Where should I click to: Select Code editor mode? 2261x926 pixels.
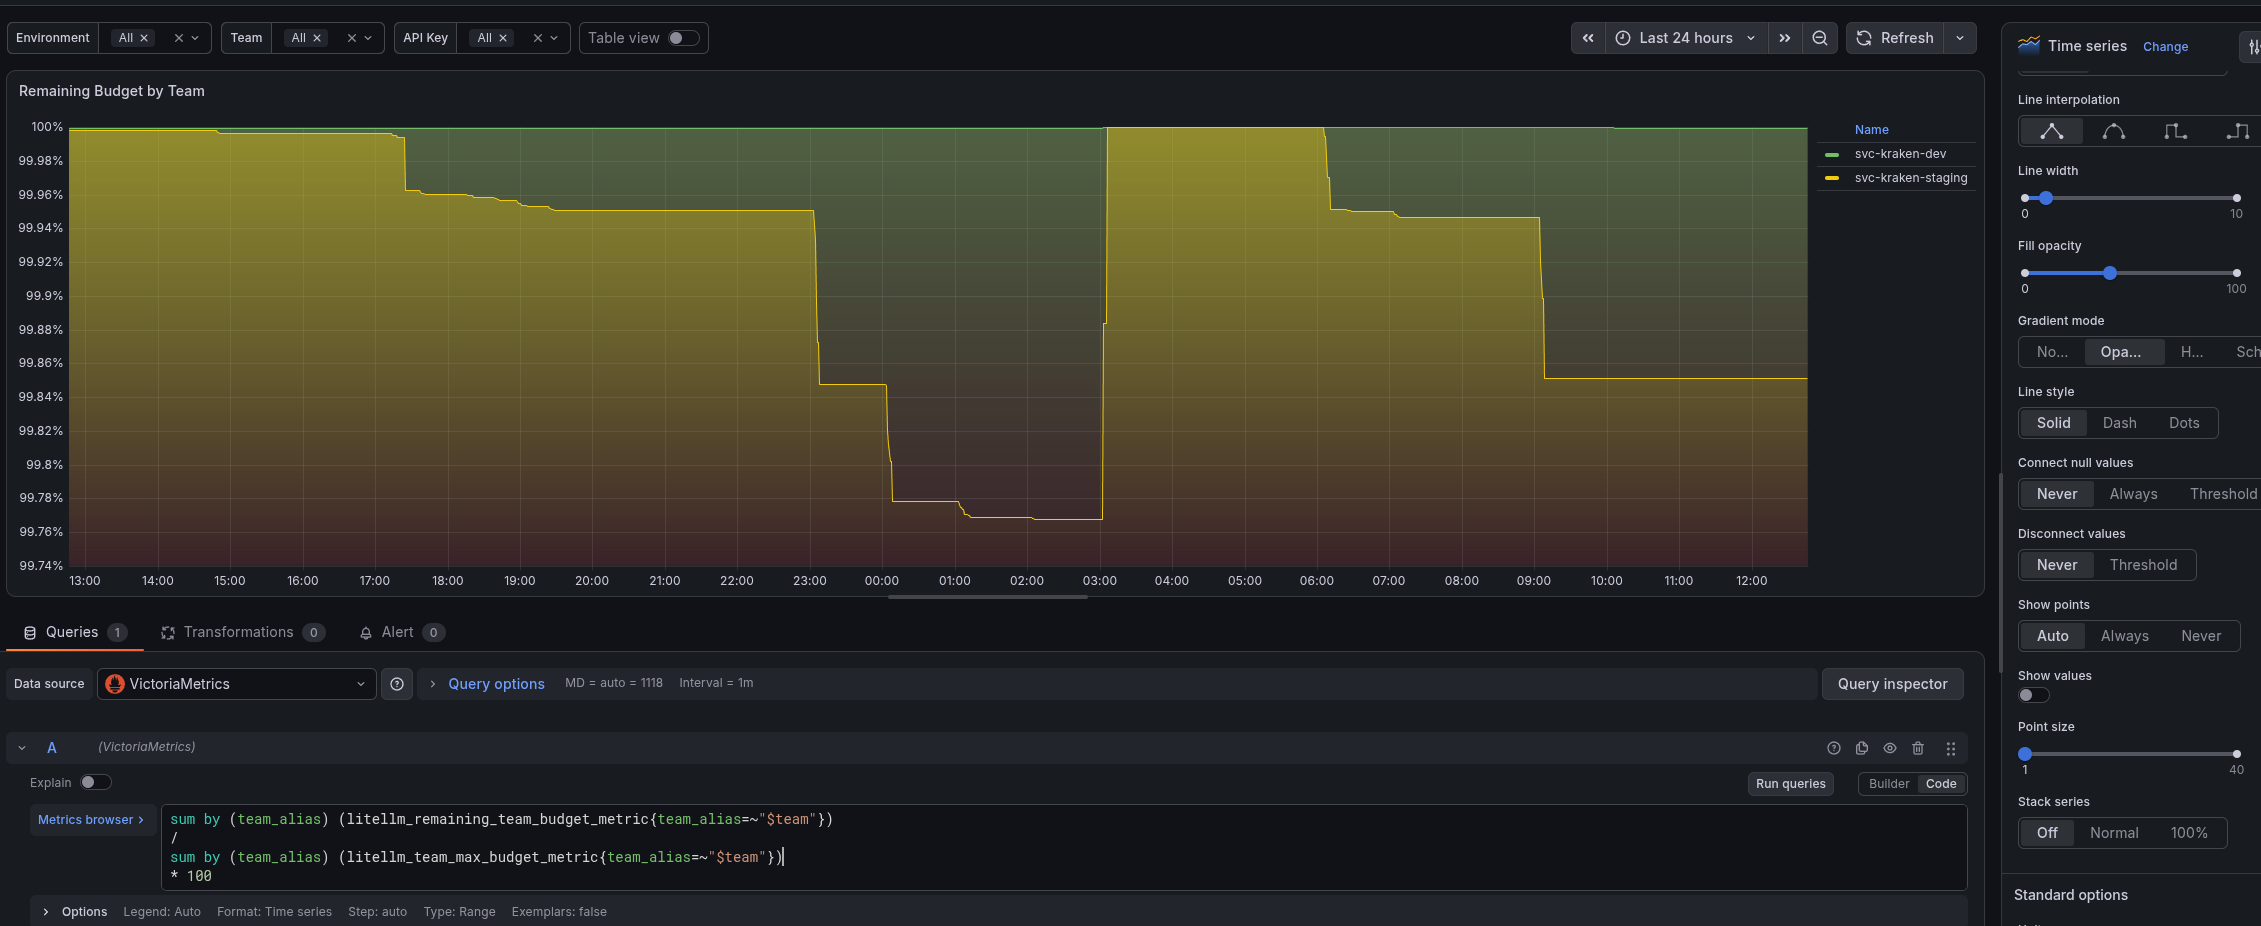[1941, 784]
